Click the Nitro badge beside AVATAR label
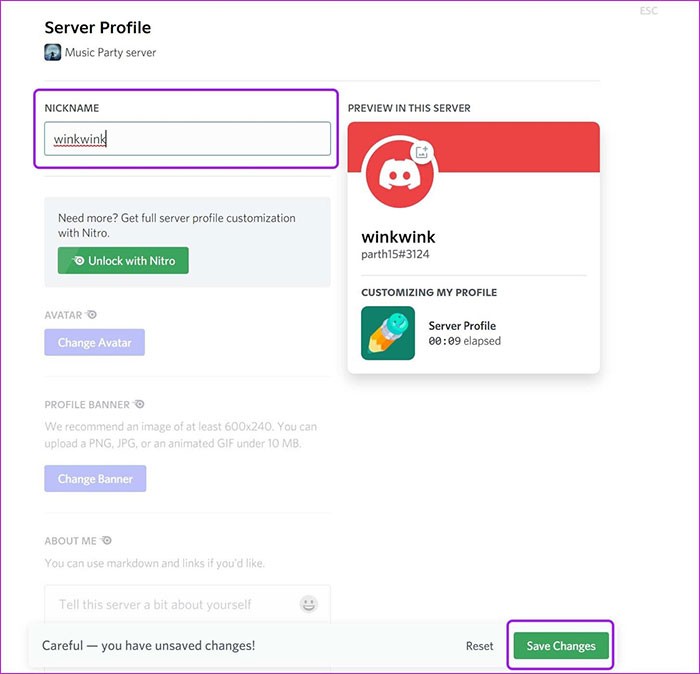The image size is (700, 674). click(x=91, y=315)
